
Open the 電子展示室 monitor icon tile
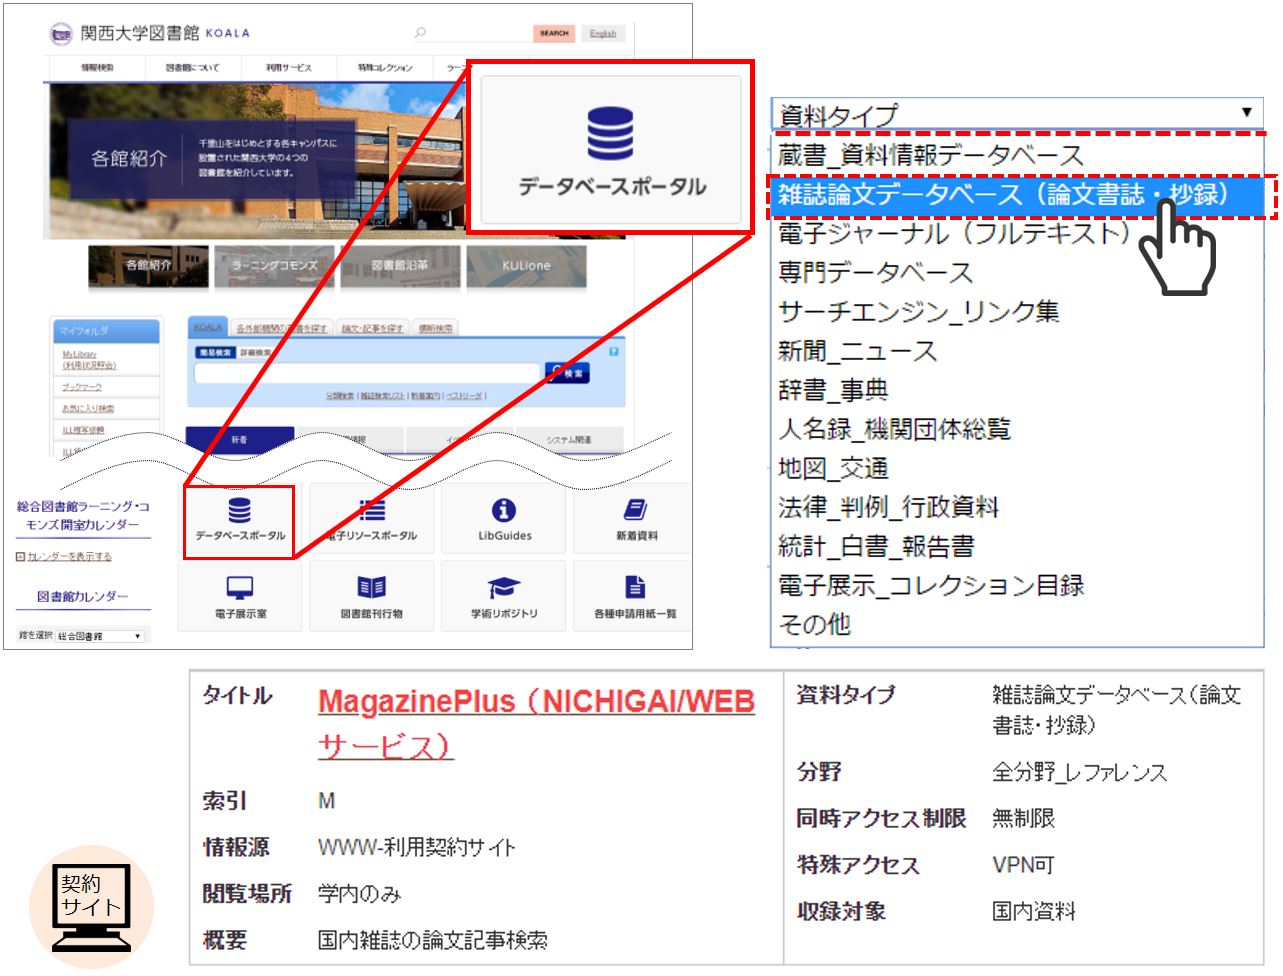[240, 597]
